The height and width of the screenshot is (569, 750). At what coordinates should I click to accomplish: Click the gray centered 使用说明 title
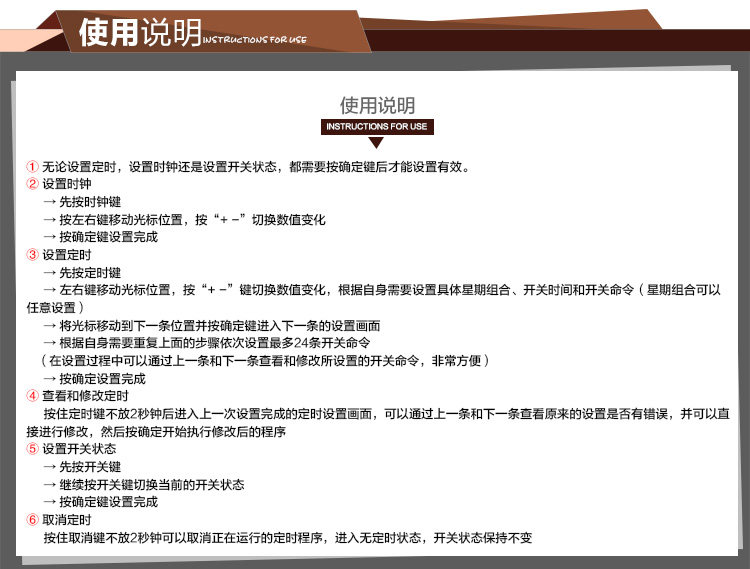[377, 105]
